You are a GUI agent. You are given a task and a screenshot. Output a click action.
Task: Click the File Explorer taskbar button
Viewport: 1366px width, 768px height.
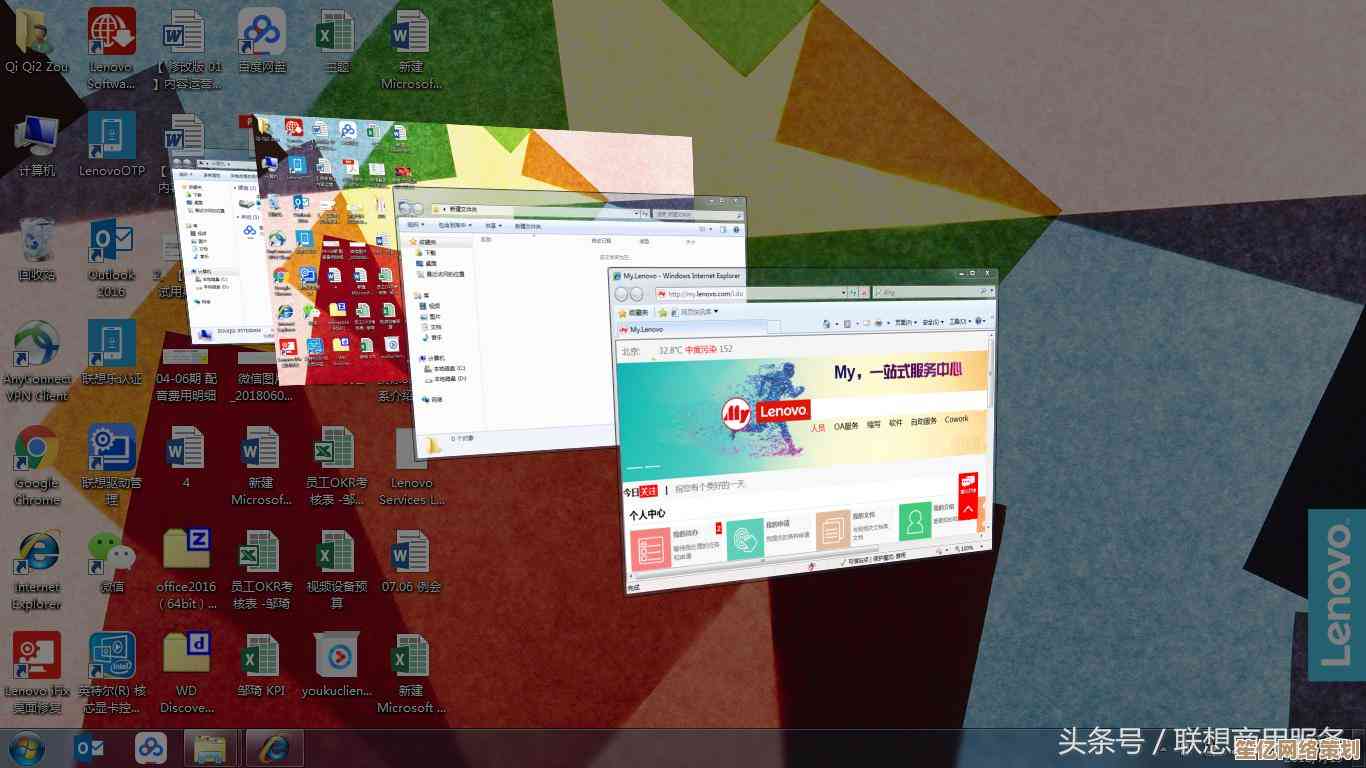[210, 748]
